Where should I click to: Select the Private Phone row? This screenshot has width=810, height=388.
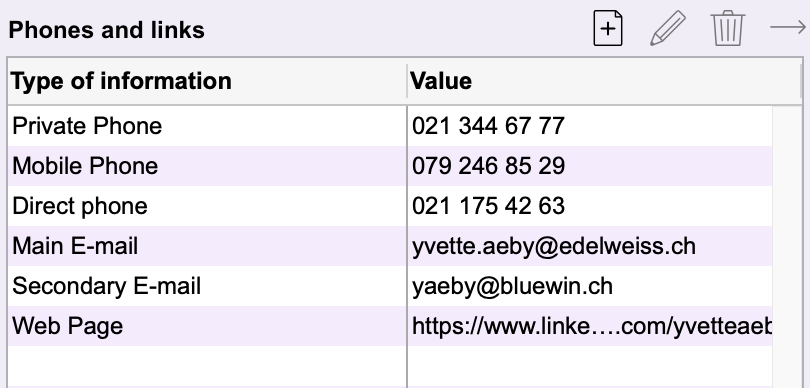point(390,126)
